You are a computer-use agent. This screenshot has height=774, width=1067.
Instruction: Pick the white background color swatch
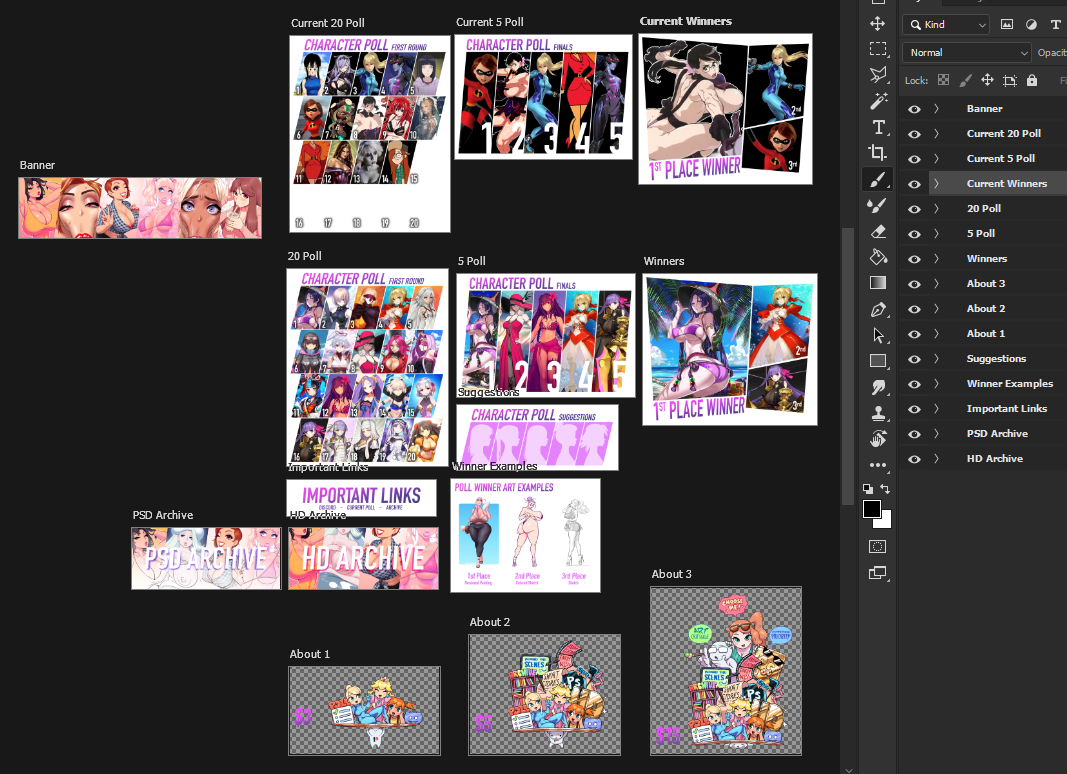(885, 522)
